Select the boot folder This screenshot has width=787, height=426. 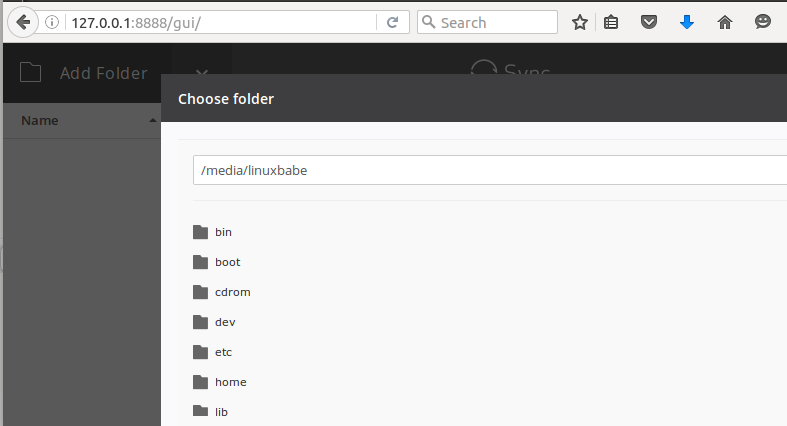[x=227, y=262]
